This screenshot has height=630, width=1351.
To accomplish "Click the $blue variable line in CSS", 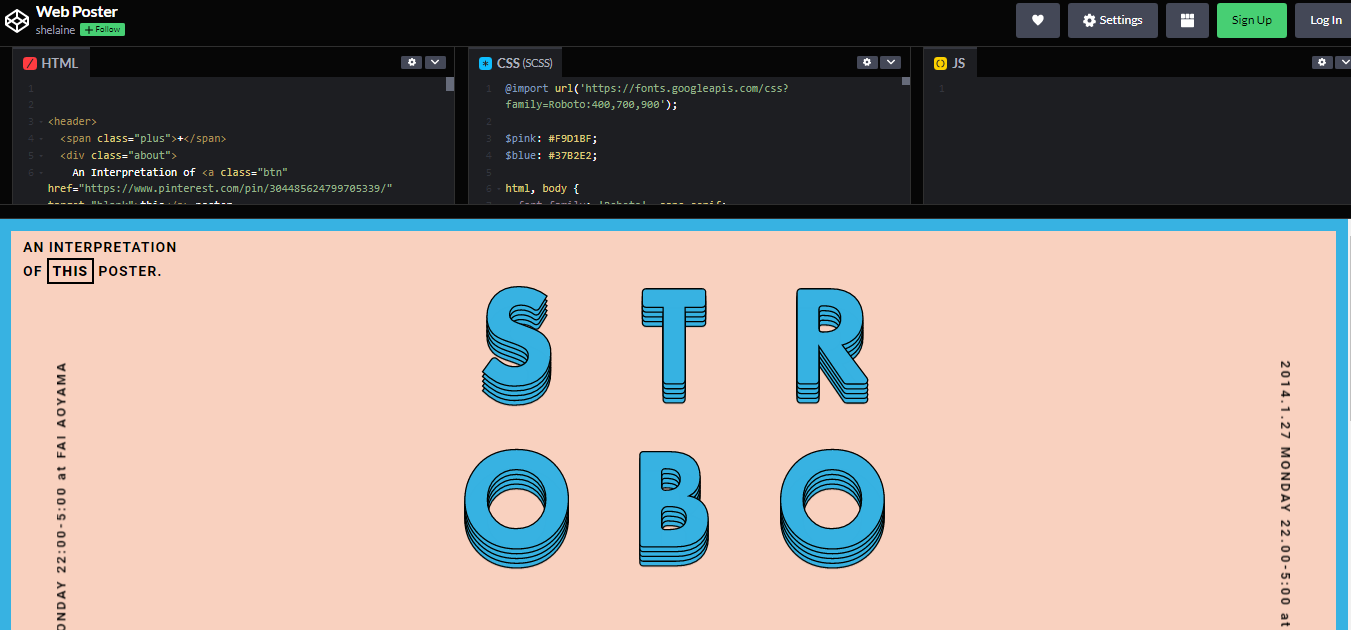I will tap(551, 155).
